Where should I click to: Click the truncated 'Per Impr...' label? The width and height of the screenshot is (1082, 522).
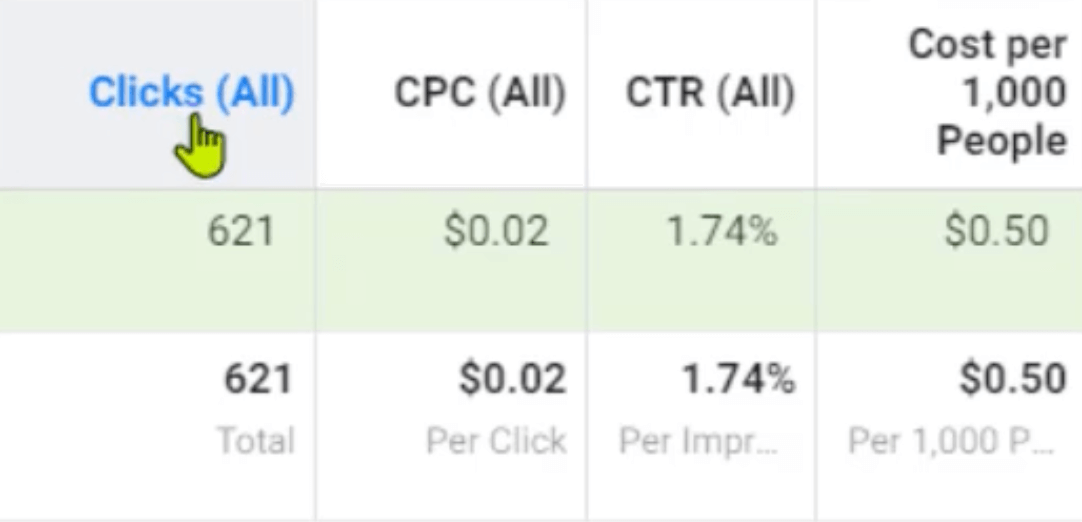pos(698,441)
